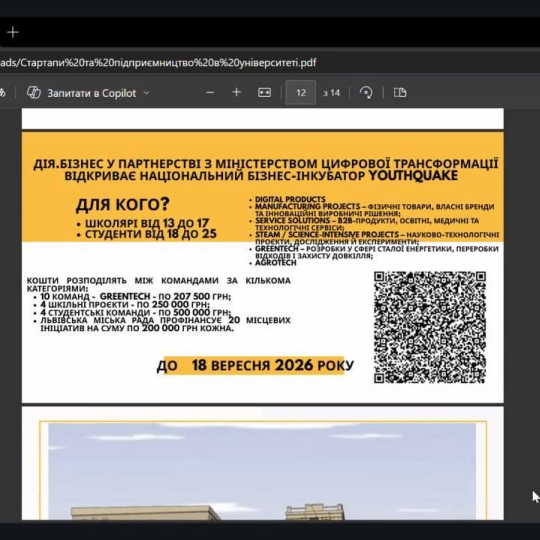Click the AGROTECH bullet
This screenshot has width=540, height=540.
click(276, 263)
